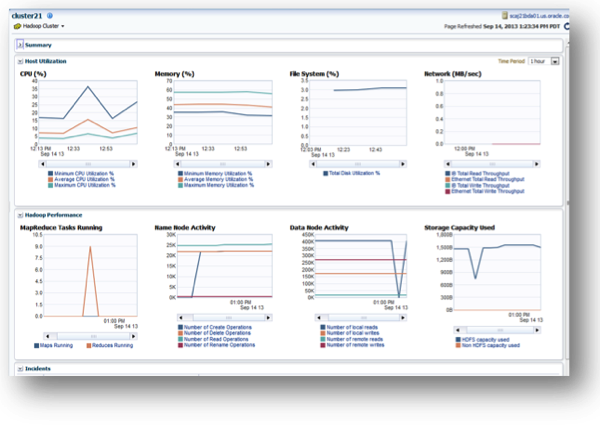Click the MapReduce Tasks time scrollbar

click(90, 337)
